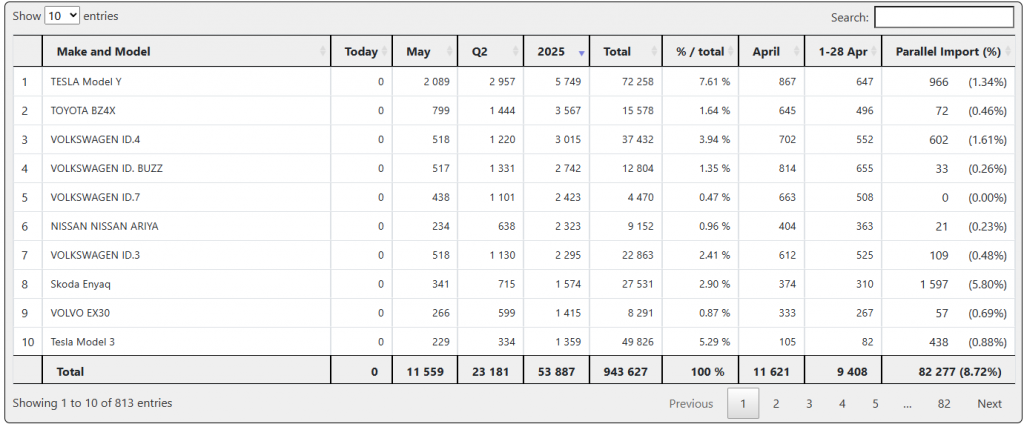The height and width of the screenshot is (424, 1024).
Task: Sort by the Today column header
Action: tap(361, 51)
